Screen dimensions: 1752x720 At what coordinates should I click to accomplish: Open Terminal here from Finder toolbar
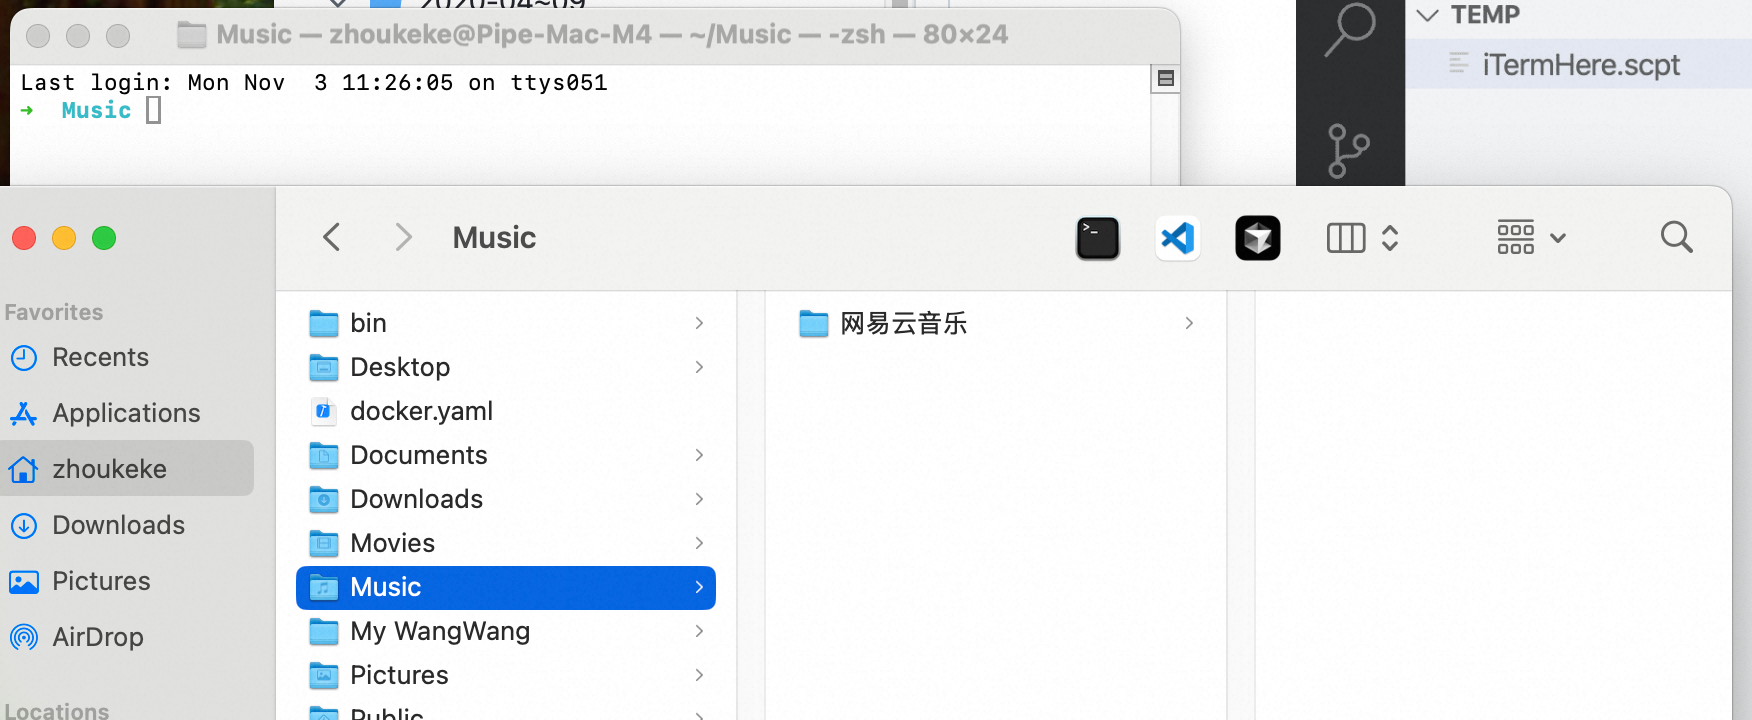(1097, 239)
